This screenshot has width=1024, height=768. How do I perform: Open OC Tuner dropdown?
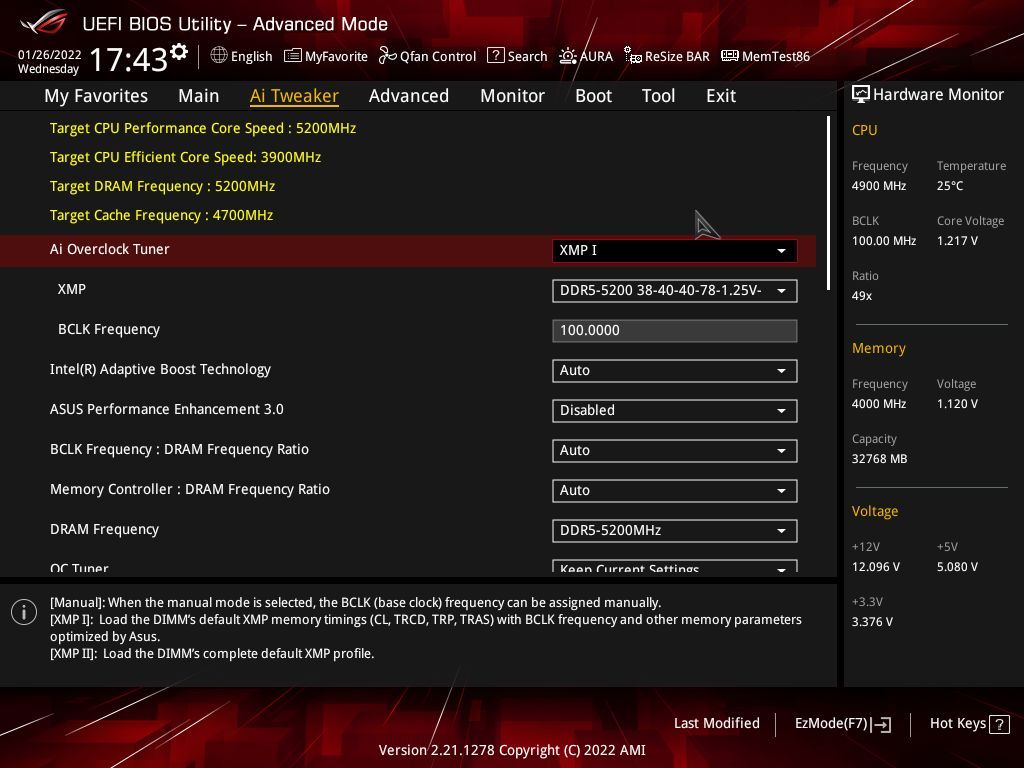[x=675, y=566]
